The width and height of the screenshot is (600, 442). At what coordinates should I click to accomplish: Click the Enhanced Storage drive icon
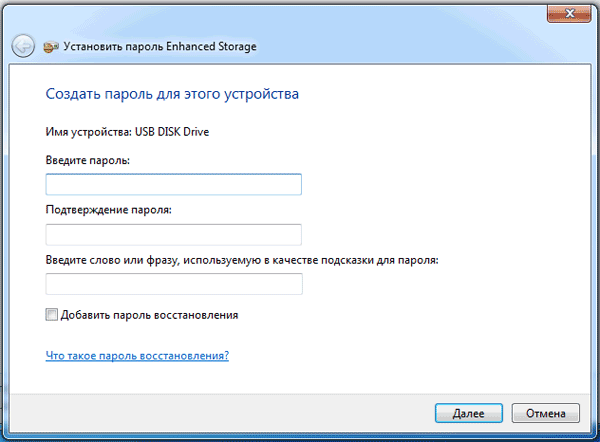click(51, 47)
